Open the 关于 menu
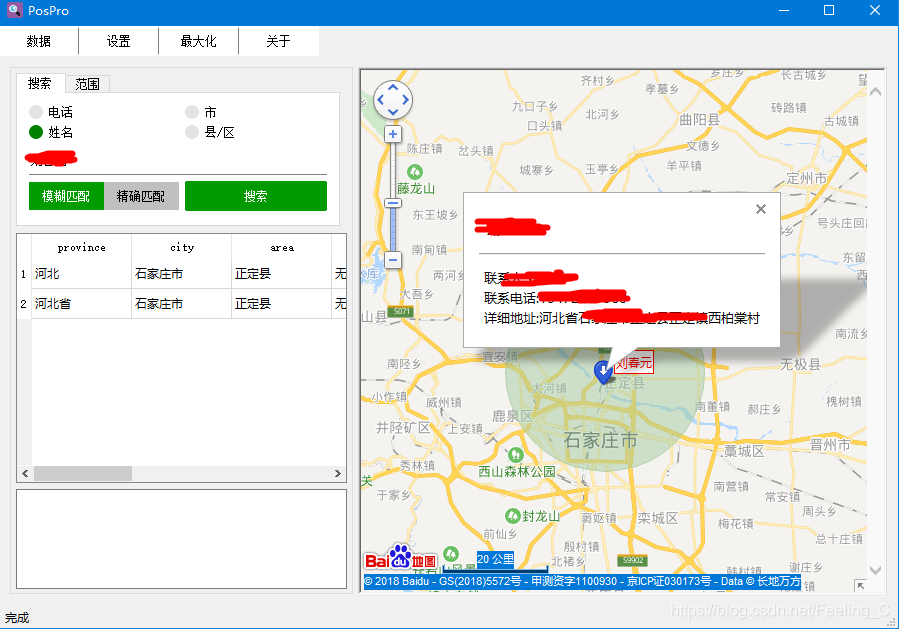This screenshot has height=629, width=899. [279, 41]
